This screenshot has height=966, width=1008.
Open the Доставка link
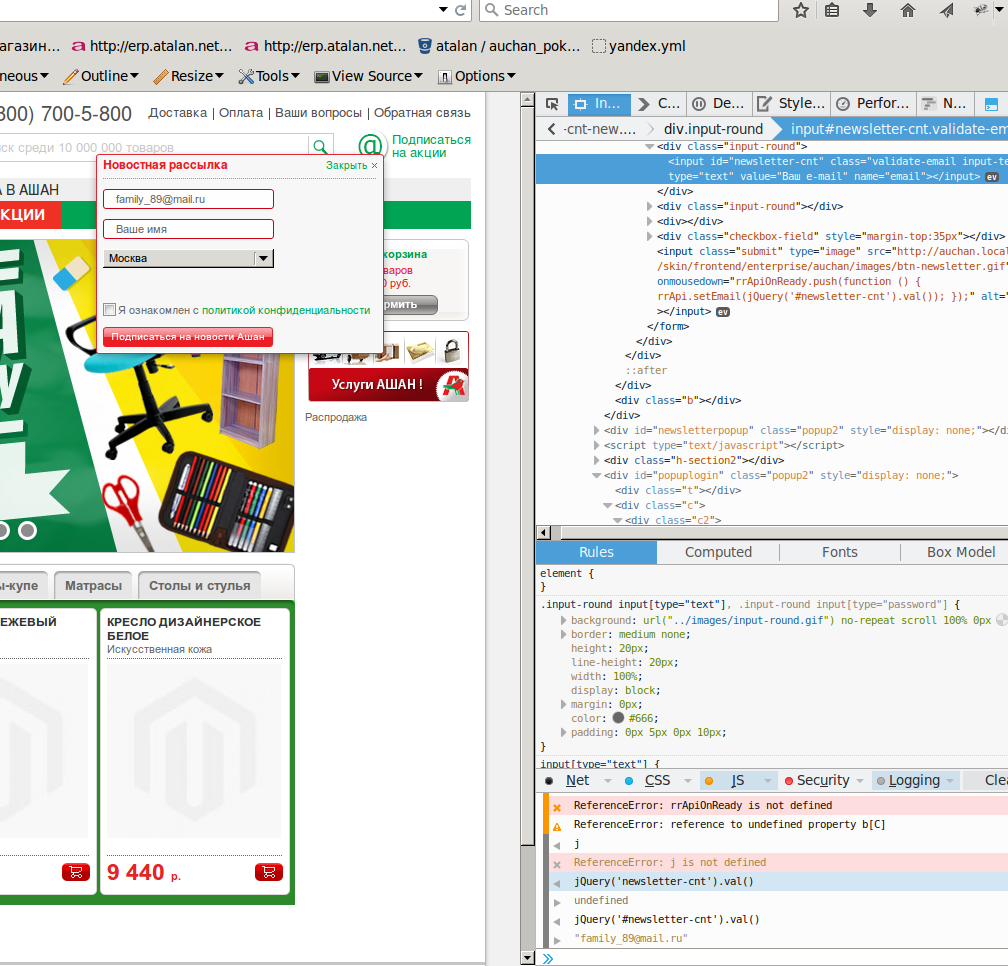pos(177,112)
